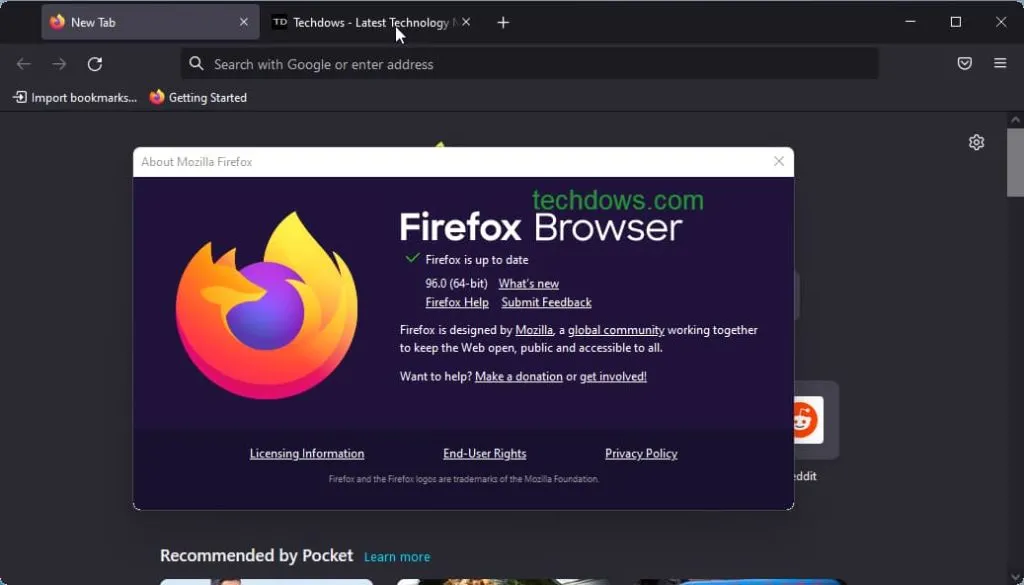Viewport: 1024px width, 585px height.
Task: Focus the Search with Google address bar
Action: pos(529,64)
